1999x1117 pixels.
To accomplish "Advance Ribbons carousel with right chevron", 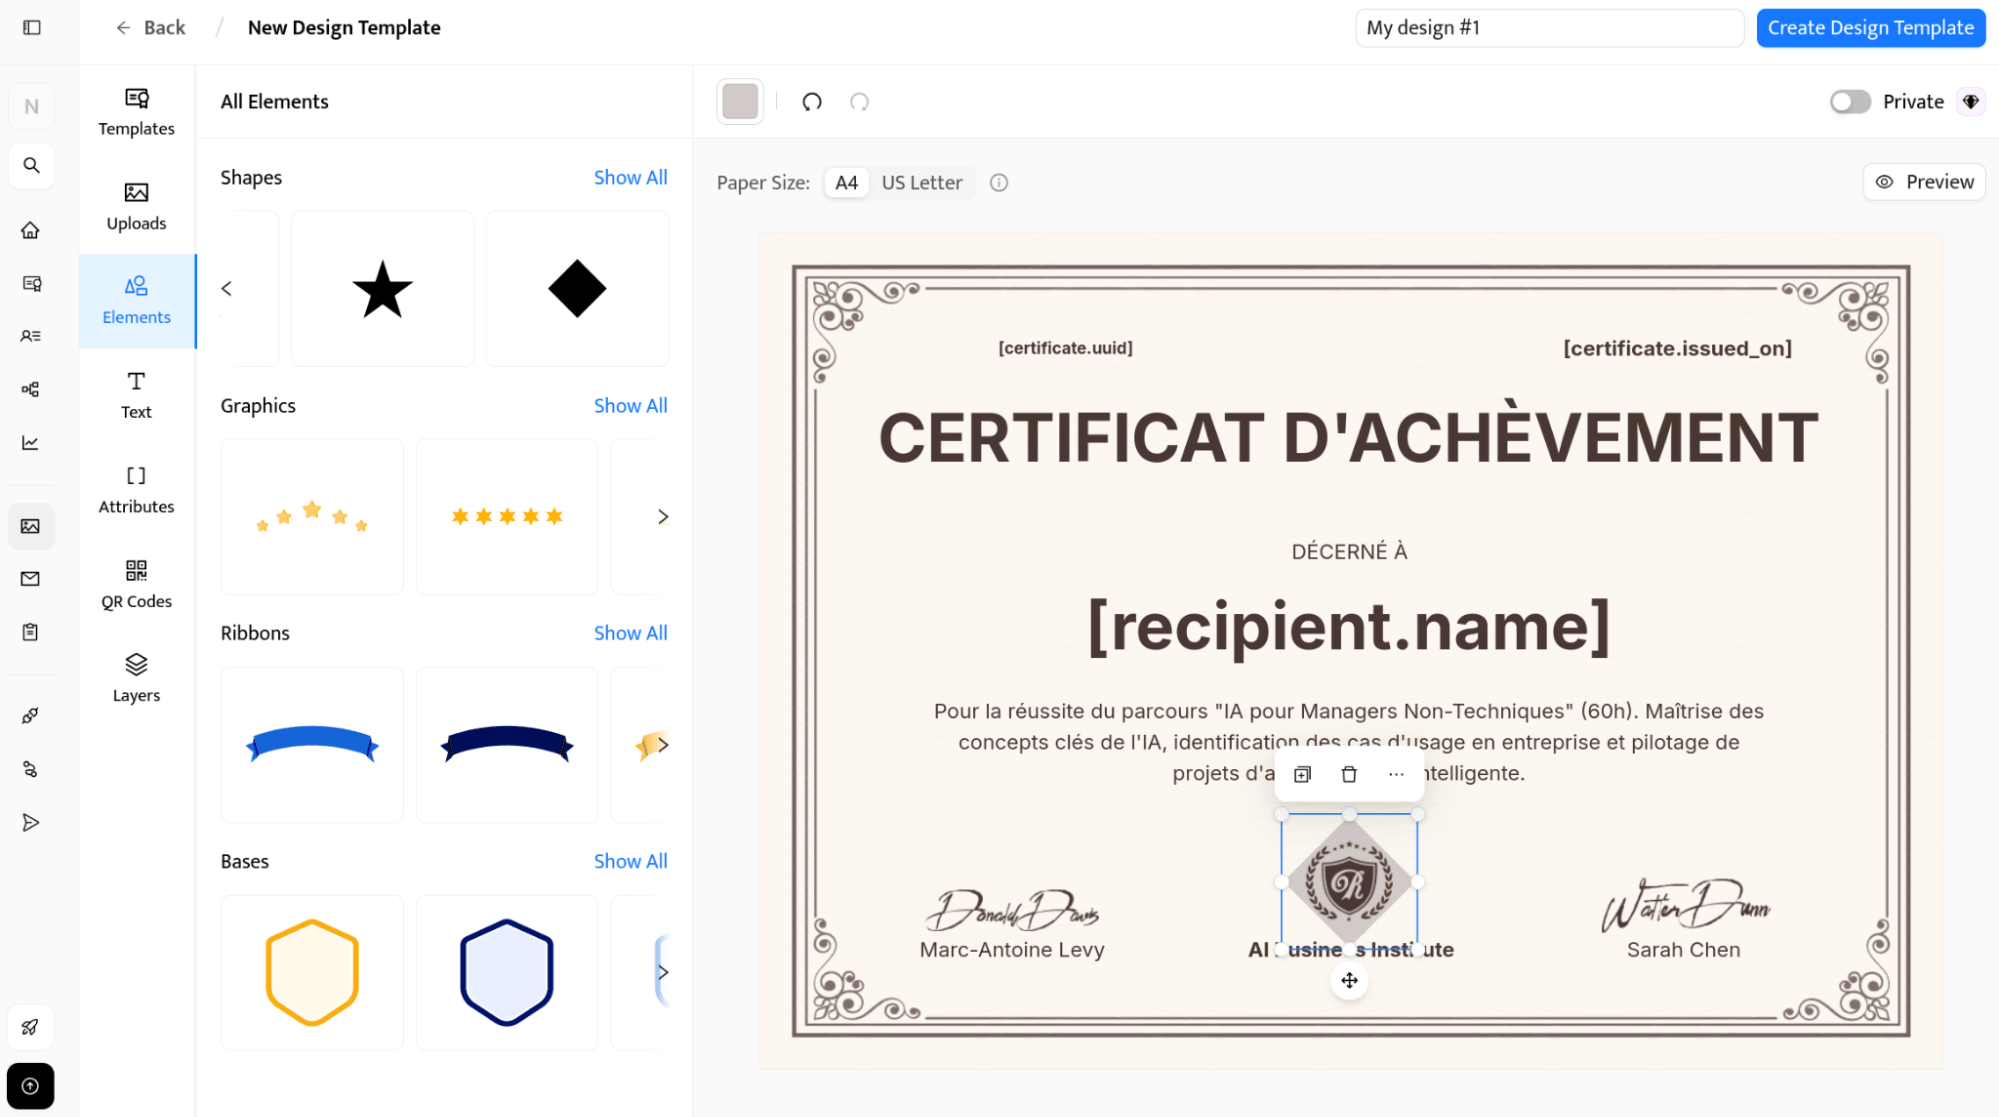I will [662, 745].
